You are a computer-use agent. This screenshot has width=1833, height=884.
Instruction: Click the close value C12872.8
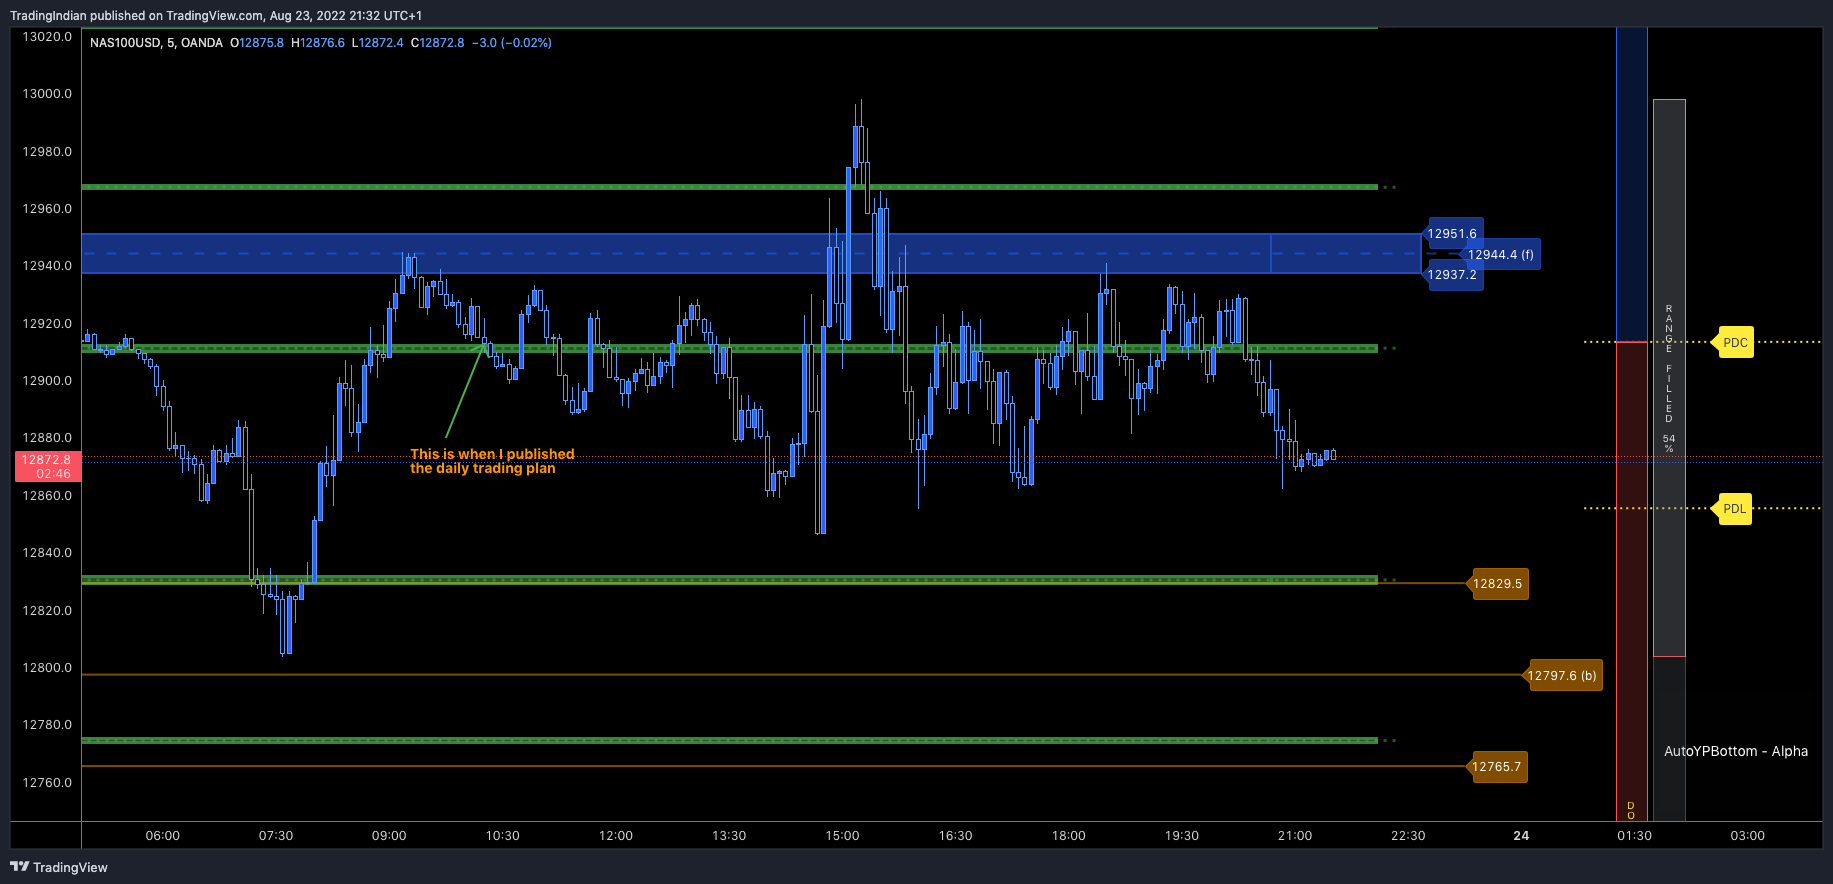(438, 43)
